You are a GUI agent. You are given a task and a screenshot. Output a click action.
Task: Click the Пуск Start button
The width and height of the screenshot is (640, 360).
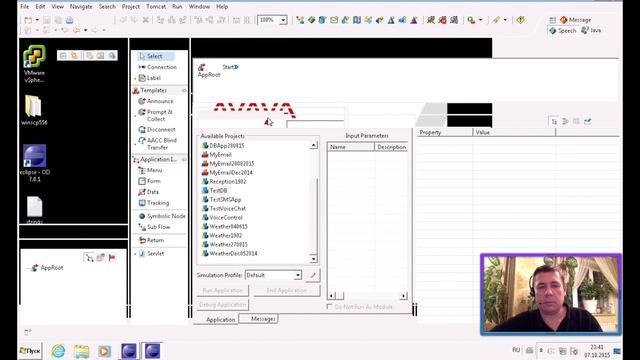click(30, 351)
